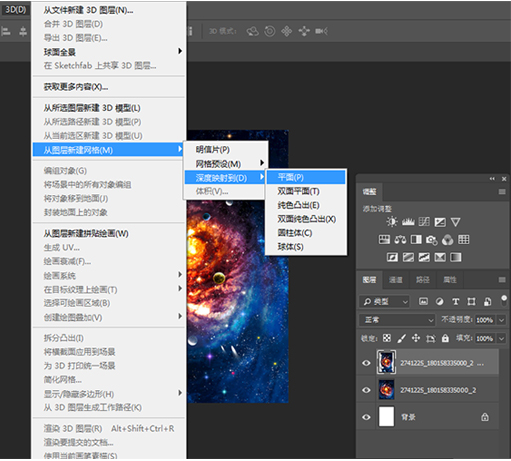This screenshot has height=461, width=511.
Task: Click the 填充 100% value field
Action: [x=485, y=338]
